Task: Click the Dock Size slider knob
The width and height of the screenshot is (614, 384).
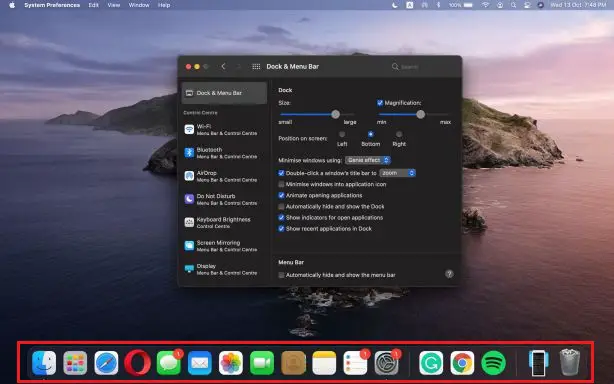Action: (x=336, y=114)
